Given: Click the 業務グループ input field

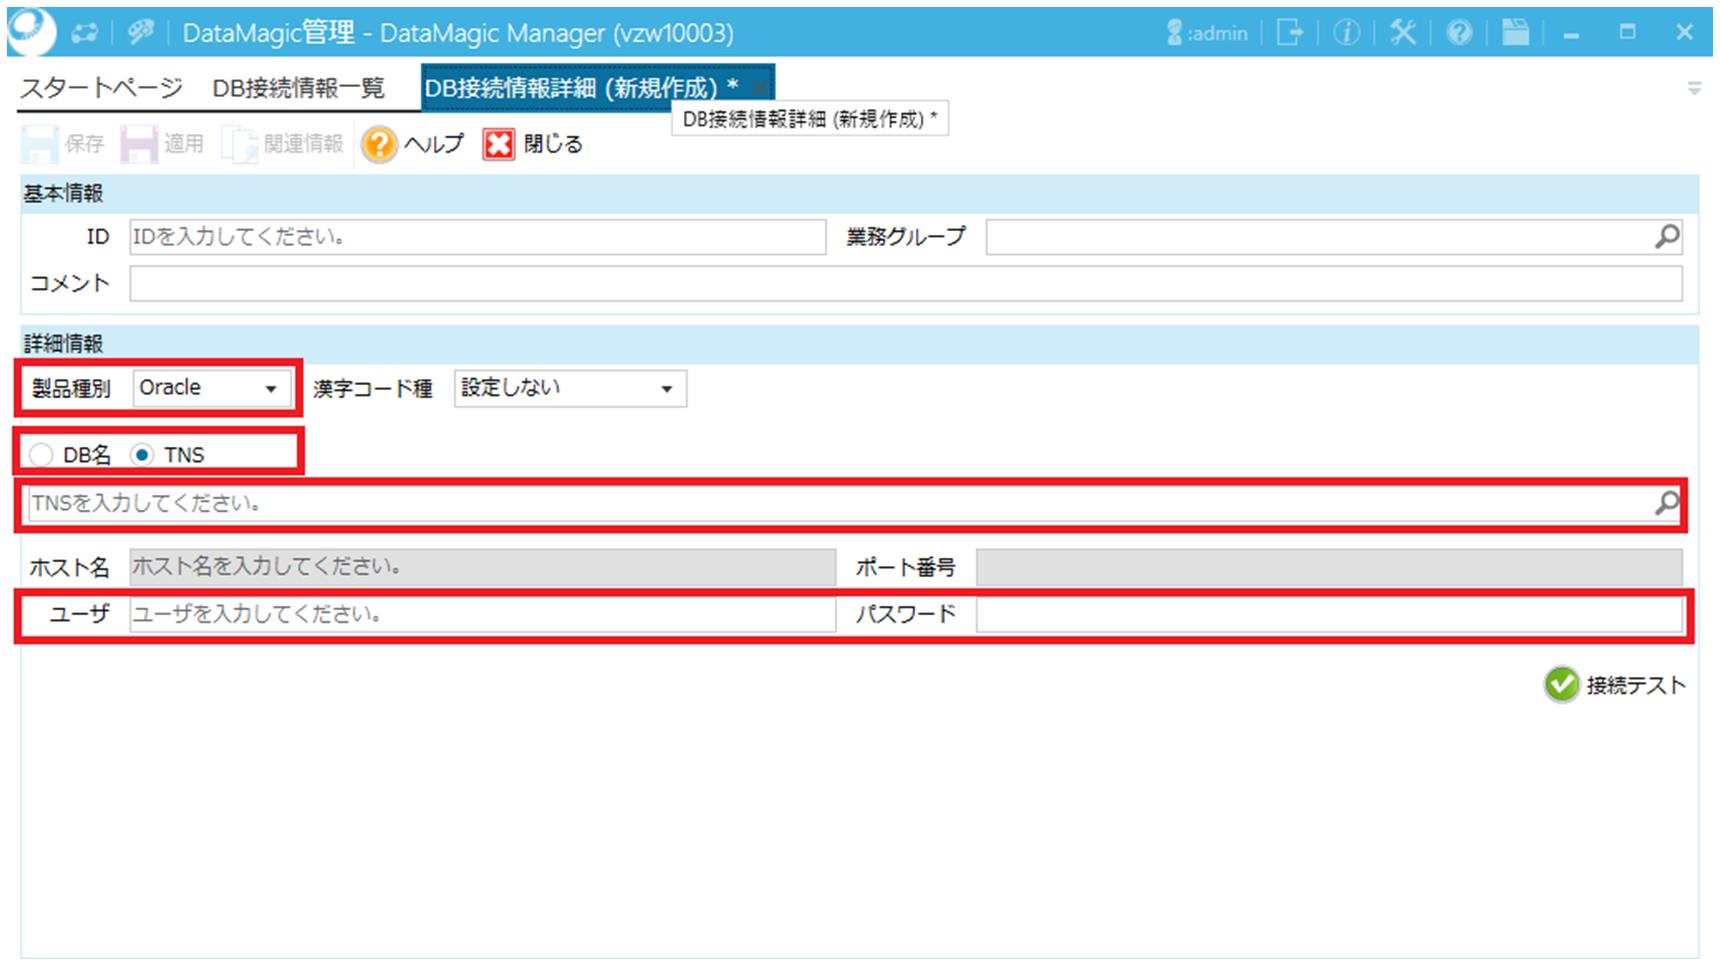Looking at the screenshot, I should coord(1334,237).
